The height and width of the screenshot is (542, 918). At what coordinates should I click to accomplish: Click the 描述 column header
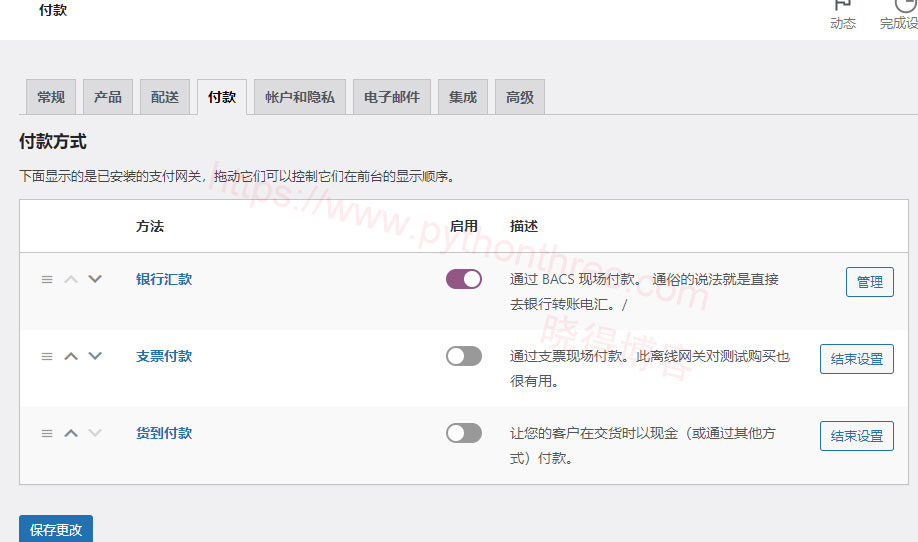click(x=524, y=227)
